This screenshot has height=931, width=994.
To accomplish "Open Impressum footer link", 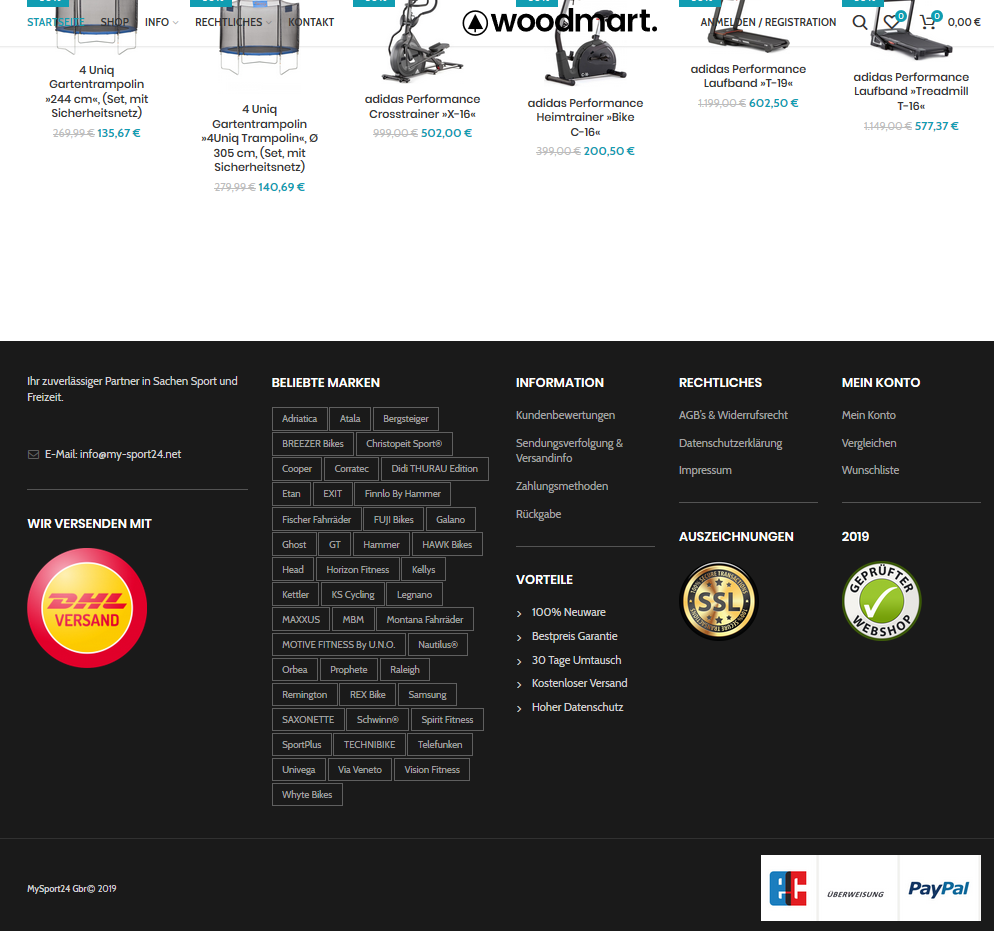I will (706, 470).
